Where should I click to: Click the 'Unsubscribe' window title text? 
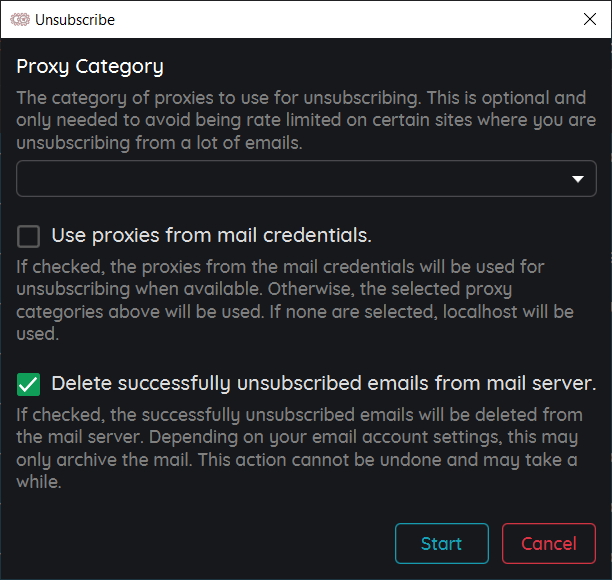[x=75, y=19]
